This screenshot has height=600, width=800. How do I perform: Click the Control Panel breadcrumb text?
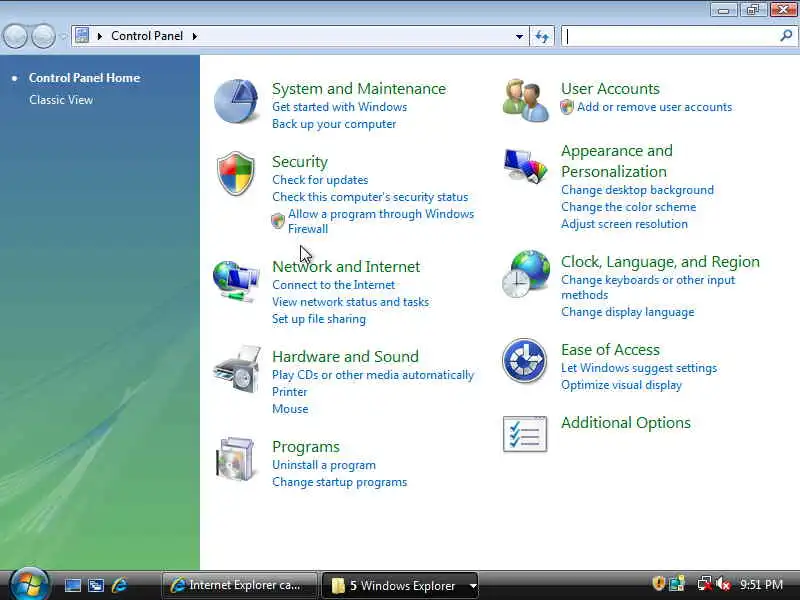click(x=147, y=36)
